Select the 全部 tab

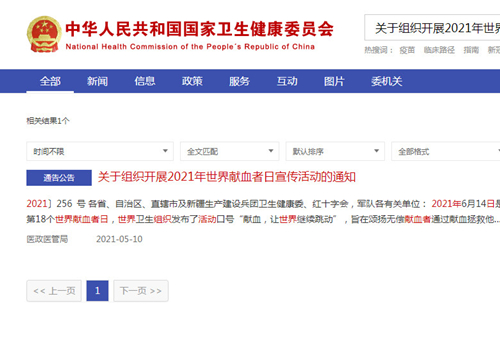coord(50,81)
